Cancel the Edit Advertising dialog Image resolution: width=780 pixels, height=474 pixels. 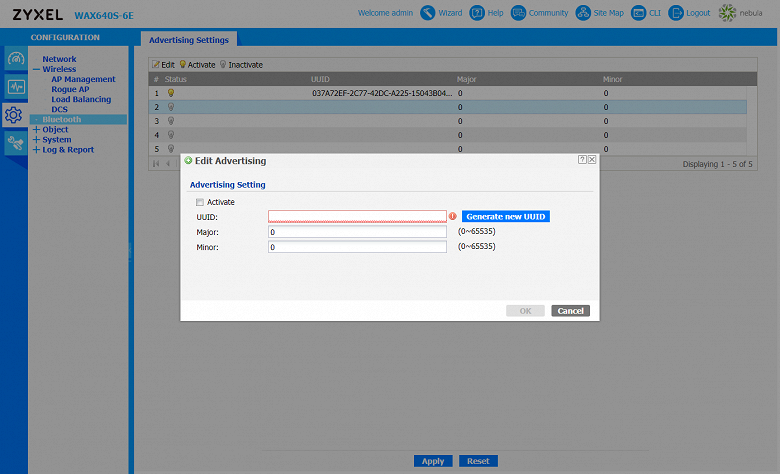click(571, 311)
